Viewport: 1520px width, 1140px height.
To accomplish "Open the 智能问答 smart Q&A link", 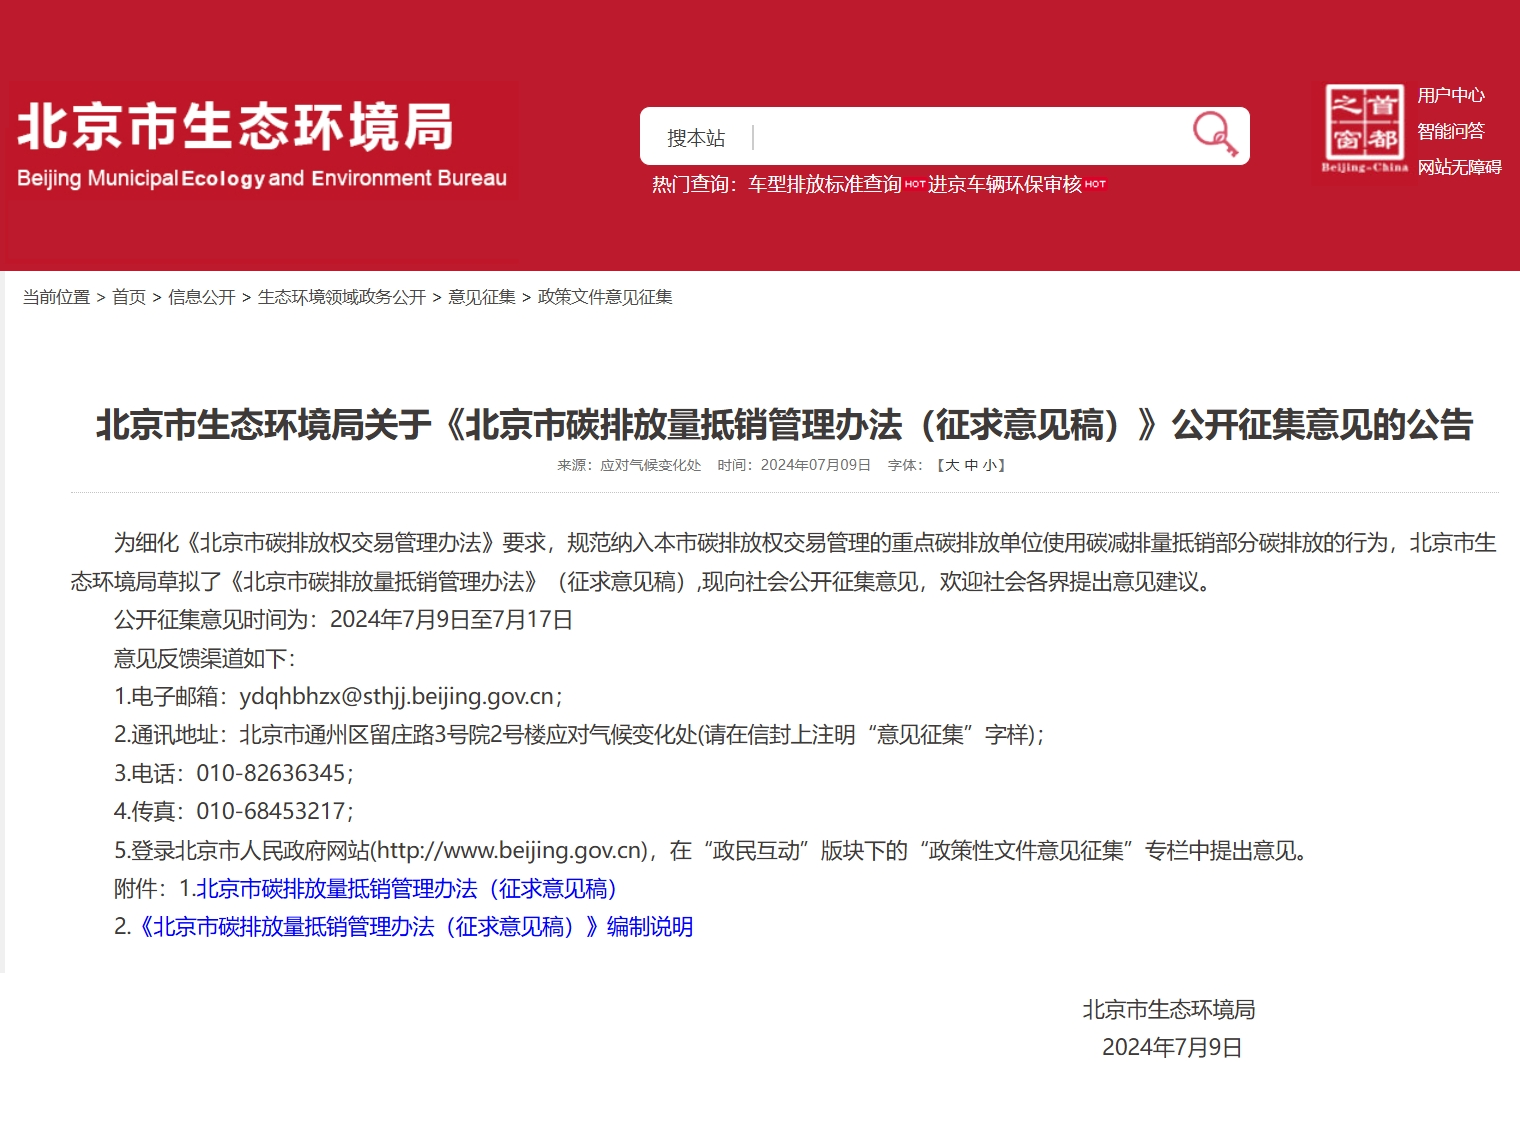I will click(1450, 131).
